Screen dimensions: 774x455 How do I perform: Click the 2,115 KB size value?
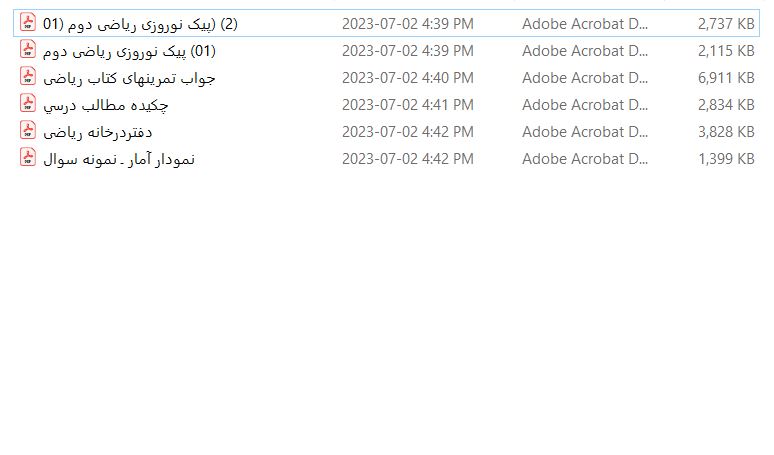coord(726,51)
